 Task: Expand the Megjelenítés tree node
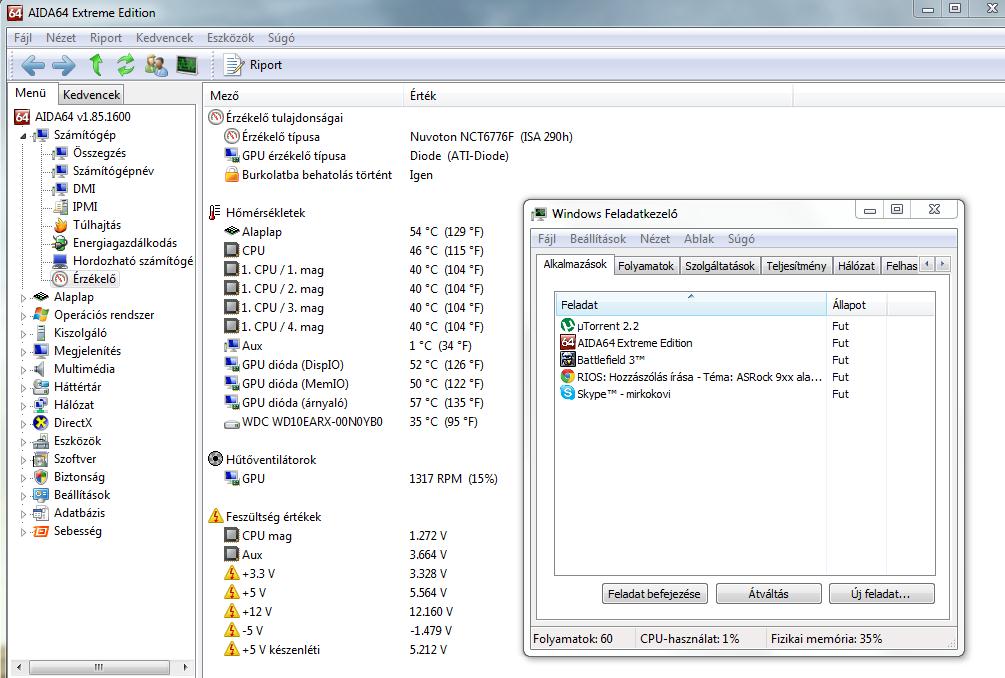coord(24,351)
